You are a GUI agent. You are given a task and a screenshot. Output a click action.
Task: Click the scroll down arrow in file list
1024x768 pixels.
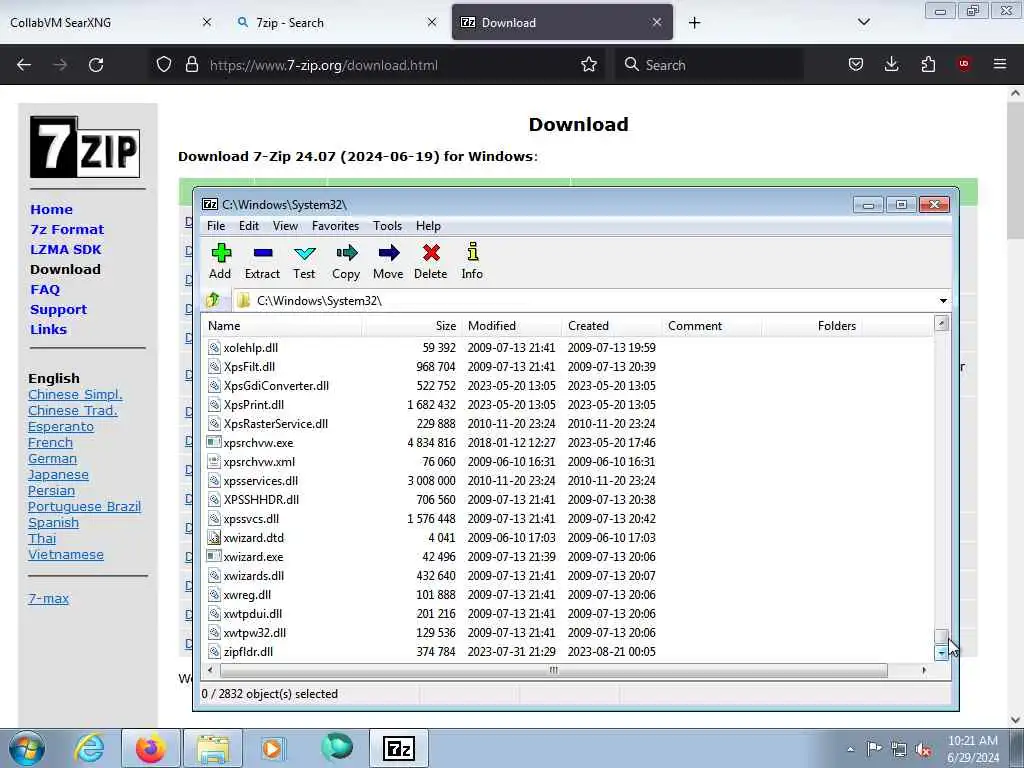941,652
